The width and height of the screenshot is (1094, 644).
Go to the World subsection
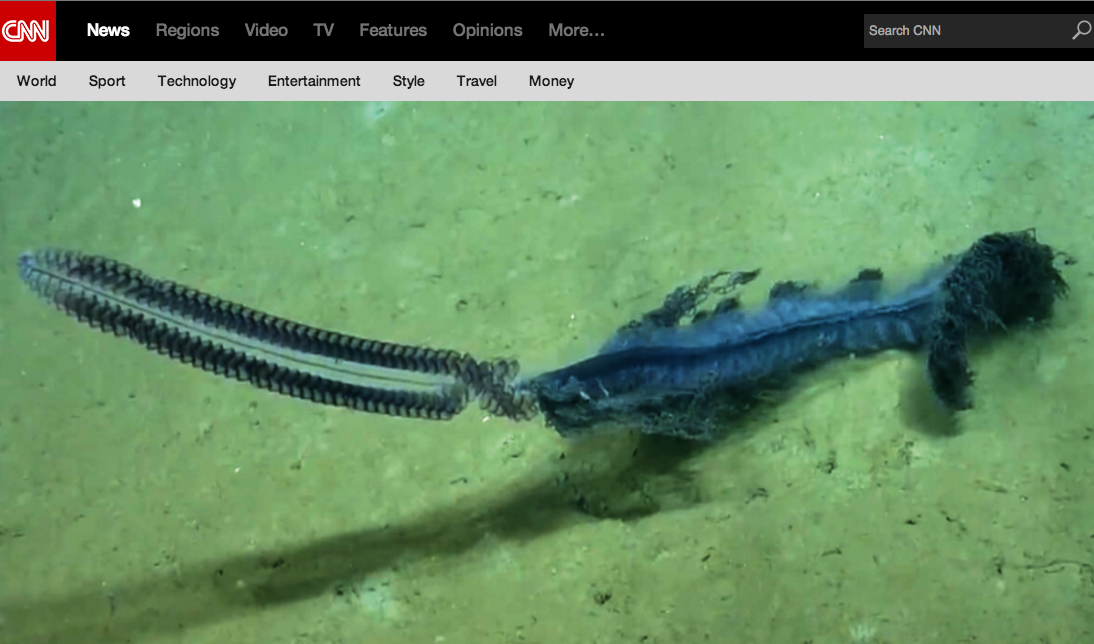point(36,81)
